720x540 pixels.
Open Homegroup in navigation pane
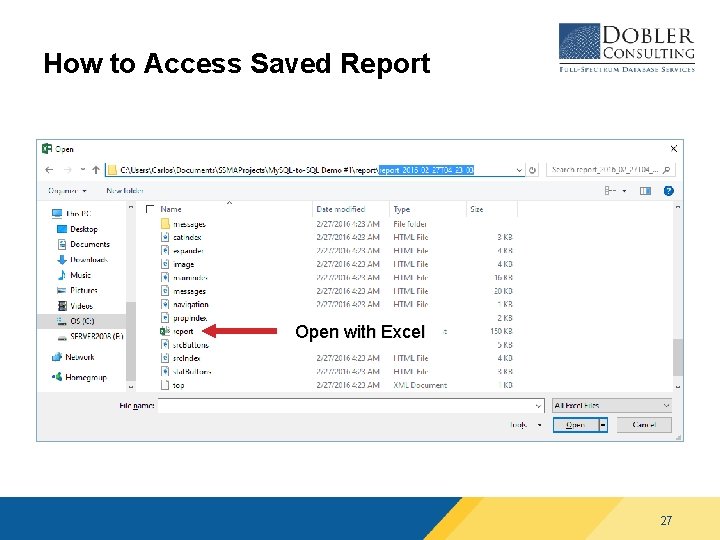coord(79,377)
